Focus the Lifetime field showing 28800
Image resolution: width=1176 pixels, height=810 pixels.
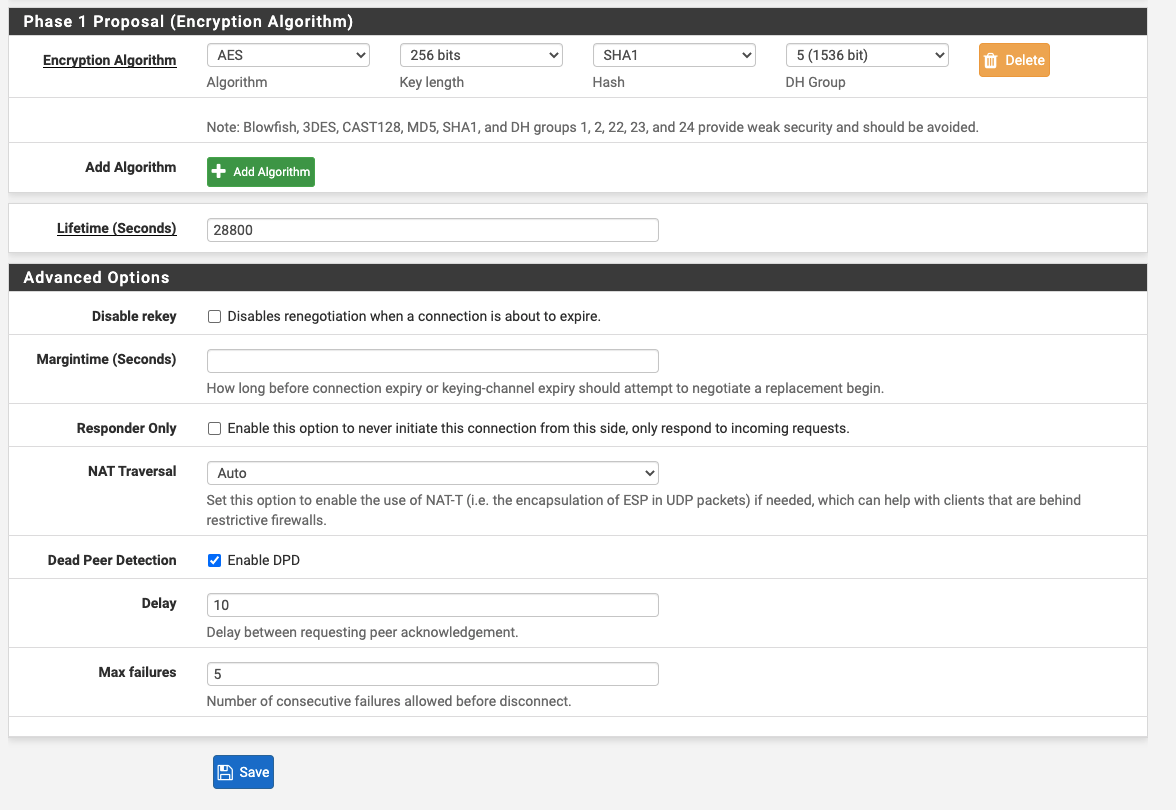click(x=433, y=230)
